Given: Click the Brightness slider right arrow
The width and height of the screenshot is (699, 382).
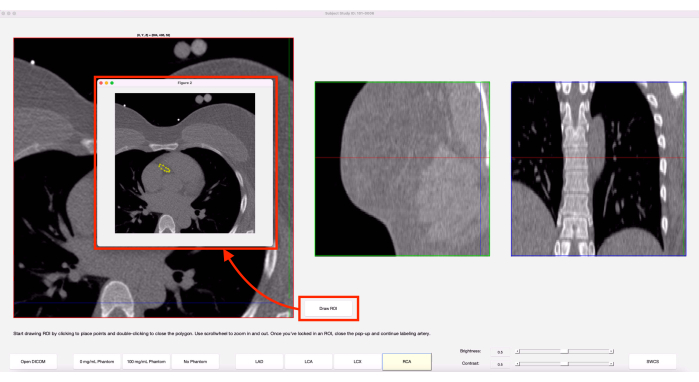Looking at the screenshot, I should pos(611,351).
